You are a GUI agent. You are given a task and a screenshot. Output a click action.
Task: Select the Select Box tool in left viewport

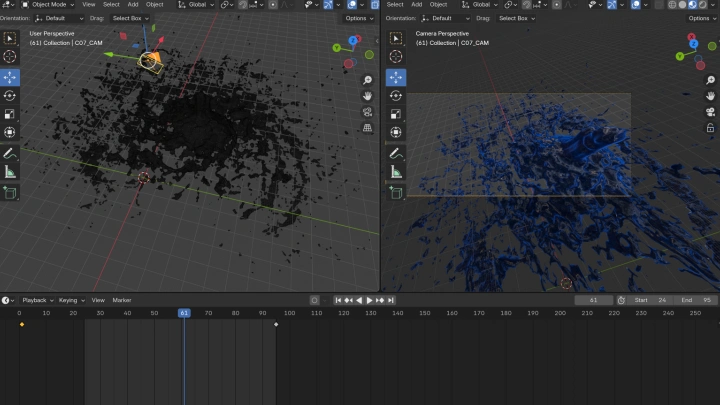(x=10, y=38)
